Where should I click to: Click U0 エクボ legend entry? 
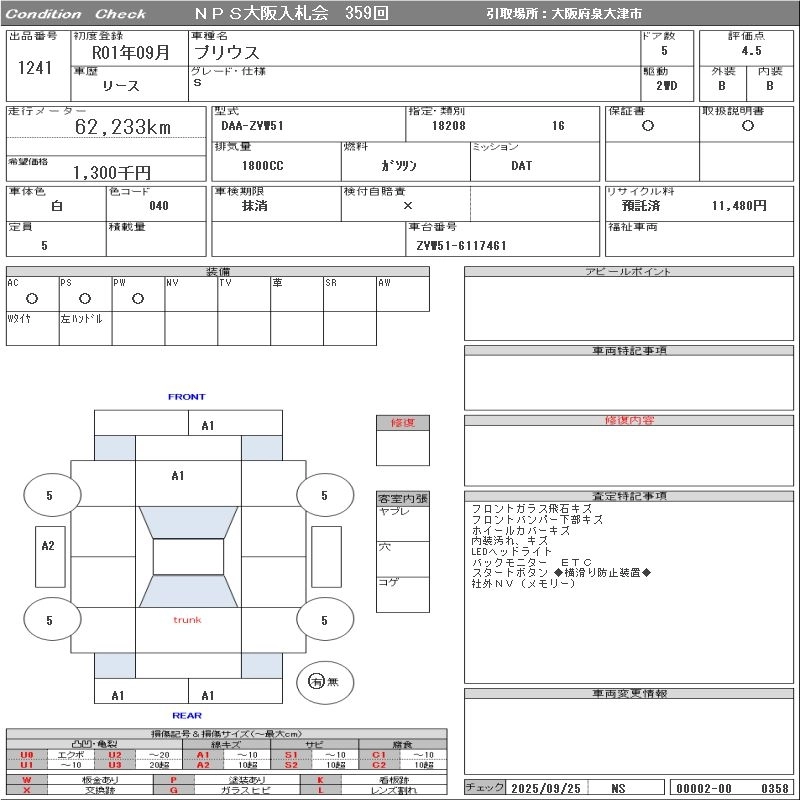point(50,755)
